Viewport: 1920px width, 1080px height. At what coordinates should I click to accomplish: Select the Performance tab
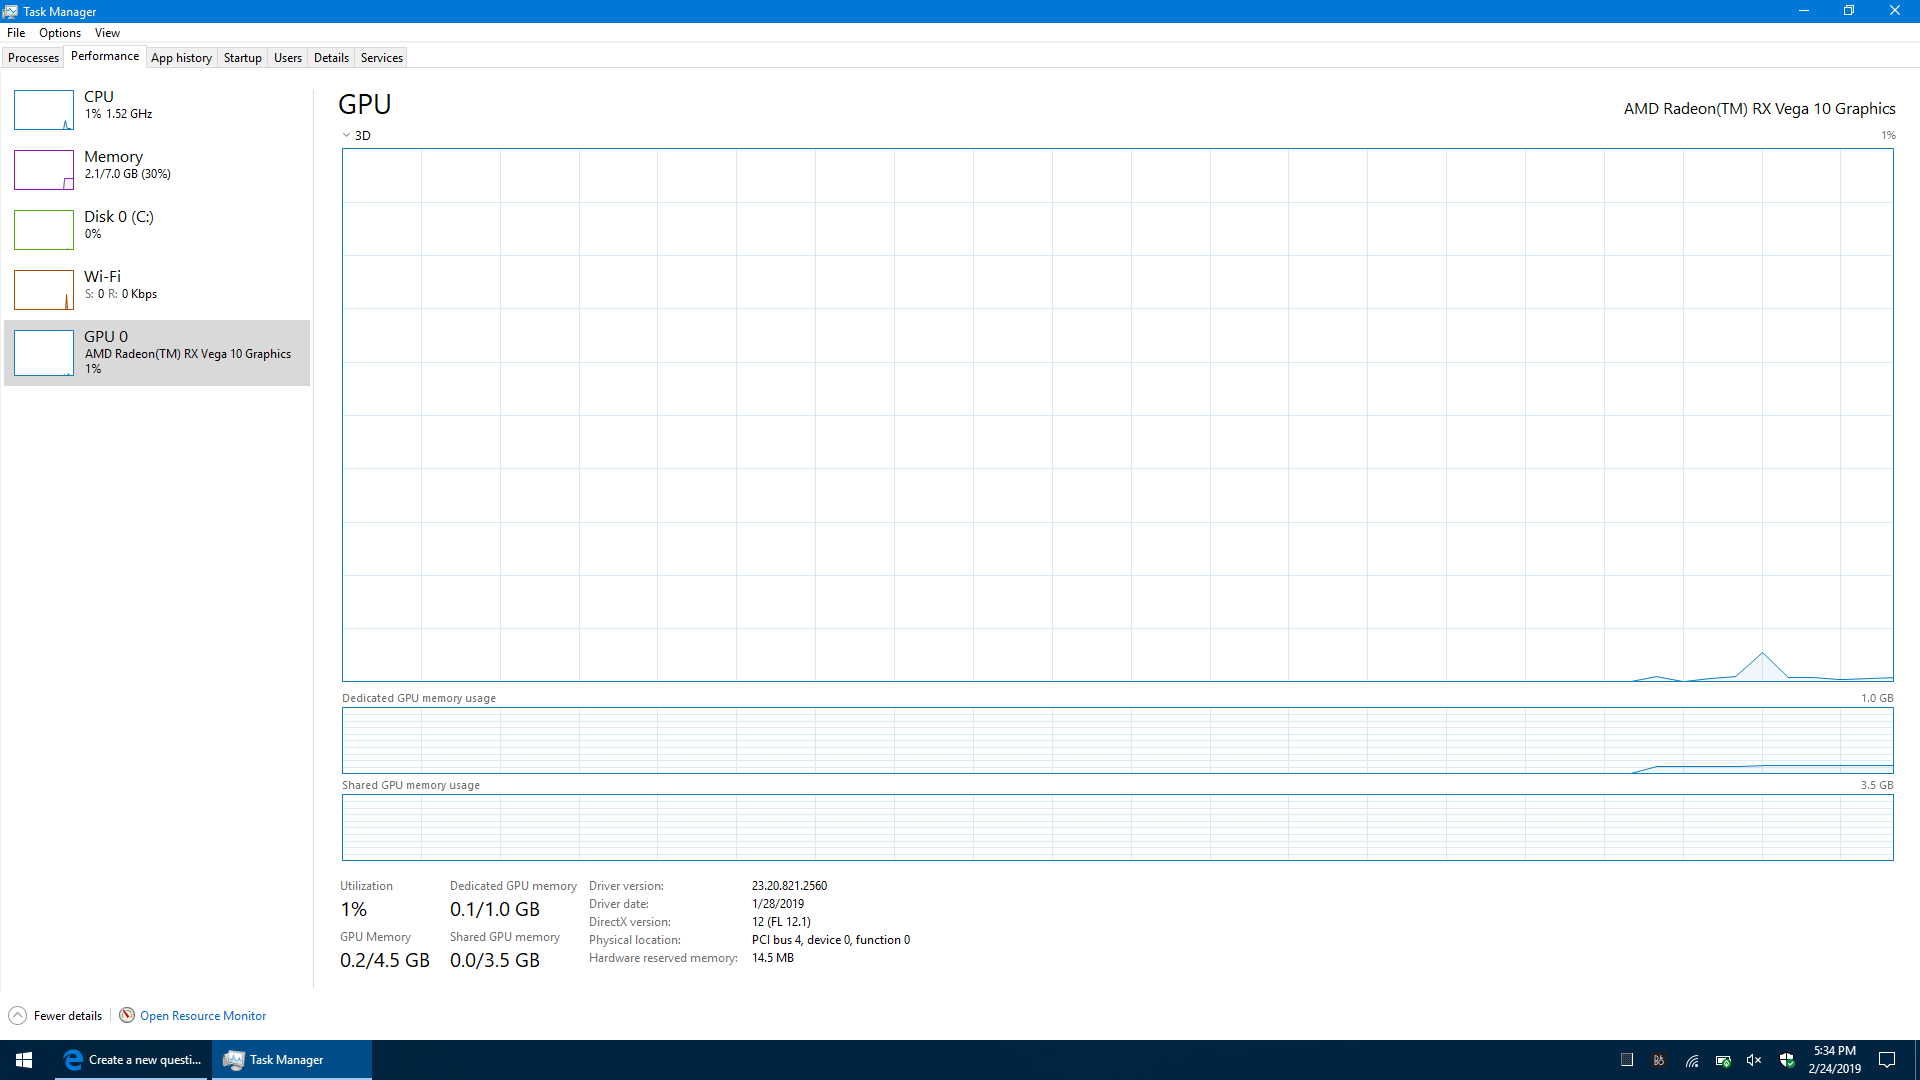pyautogui.click(x=105, y=56)
